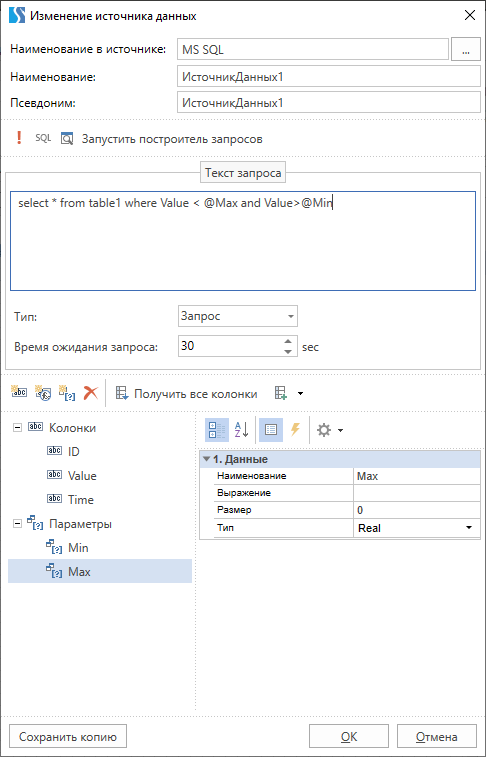
Task: Click Сохранить копию button
Action: coord(68,737)
